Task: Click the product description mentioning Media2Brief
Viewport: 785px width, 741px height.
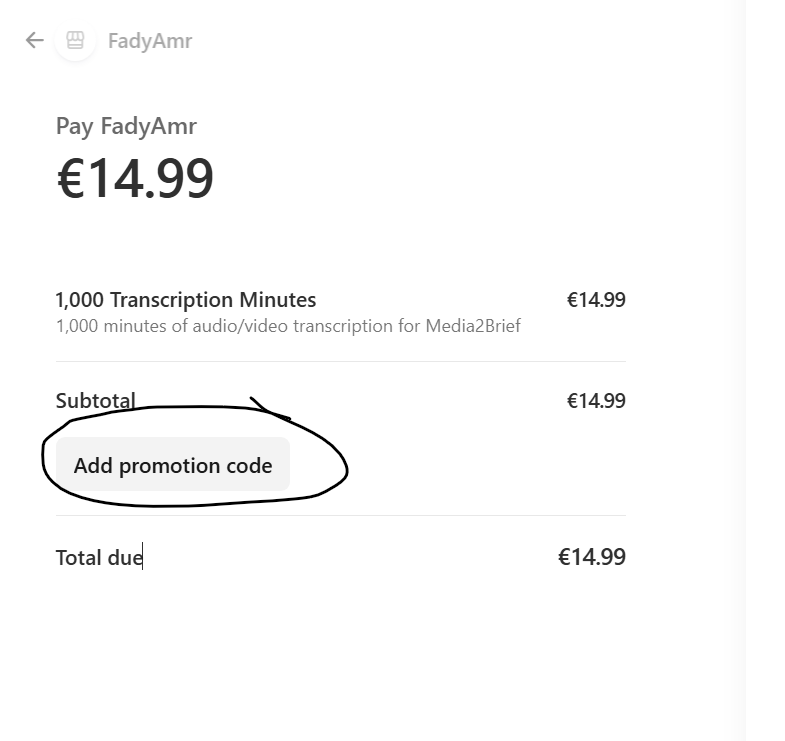Action: 288,326
